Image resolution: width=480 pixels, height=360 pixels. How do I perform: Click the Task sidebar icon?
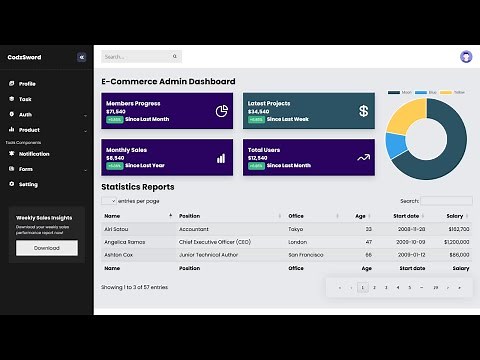tap(12, 99)
